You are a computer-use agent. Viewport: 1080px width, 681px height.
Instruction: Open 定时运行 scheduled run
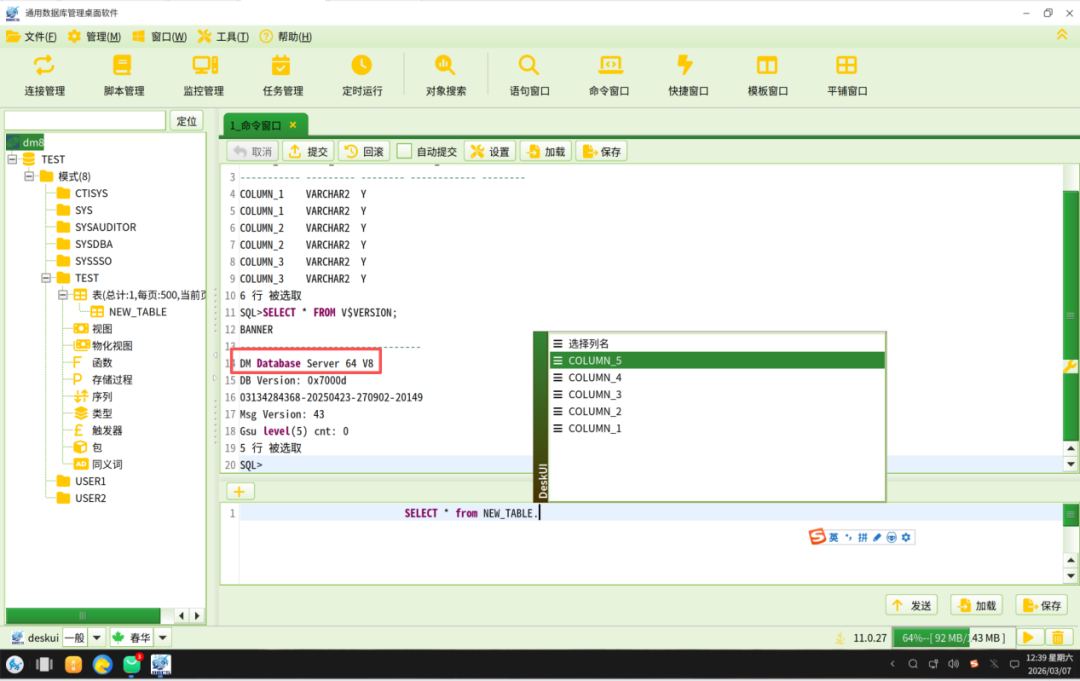coord(362,75)
